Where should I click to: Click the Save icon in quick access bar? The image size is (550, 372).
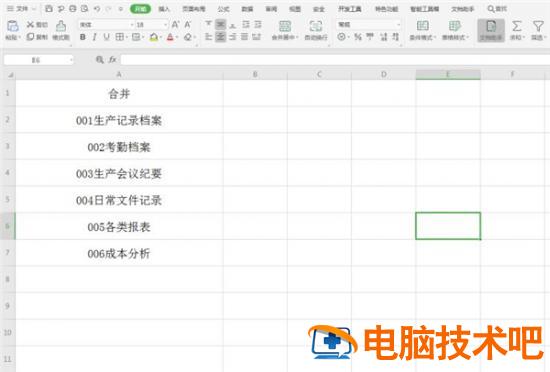(x=49, y=9)
